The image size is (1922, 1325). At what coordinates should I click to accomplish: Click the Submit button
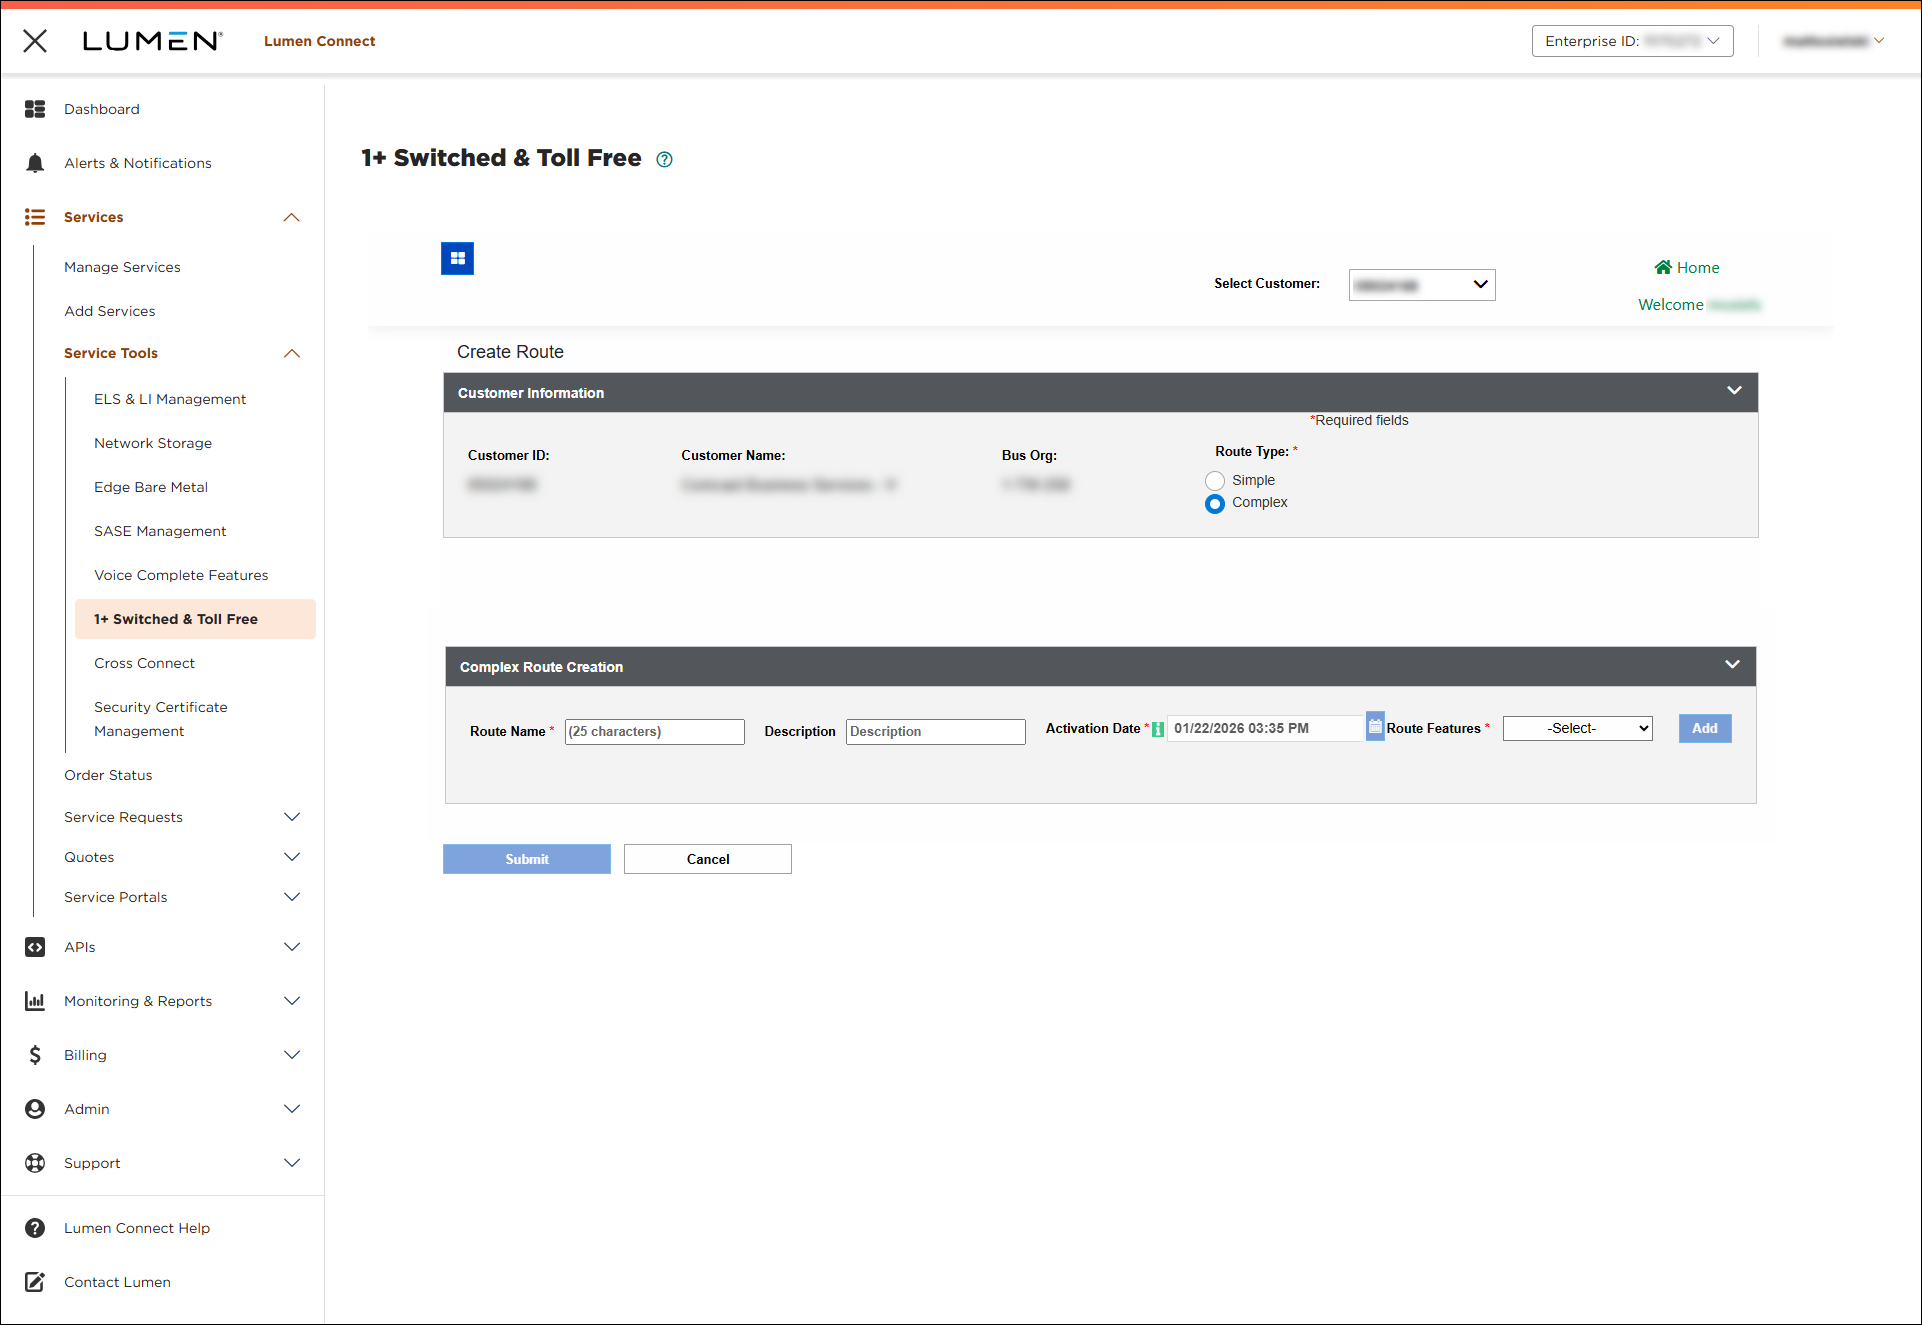527,859
